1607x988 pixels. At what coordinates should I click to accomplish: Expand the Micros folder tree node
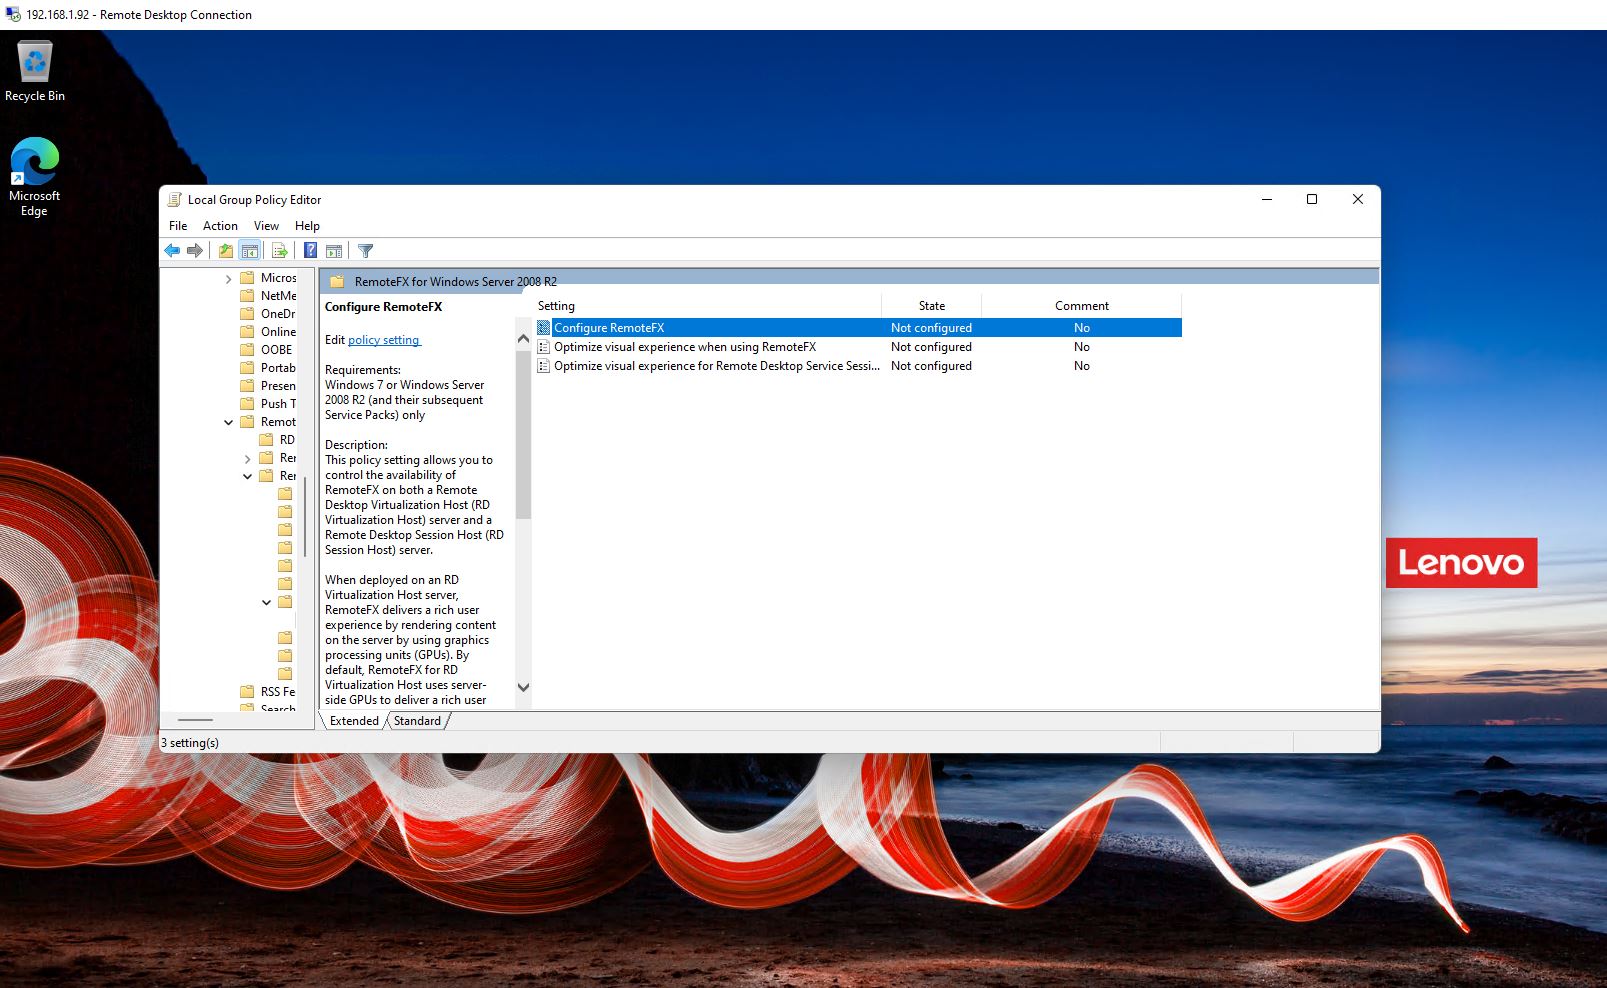[228, 279]
